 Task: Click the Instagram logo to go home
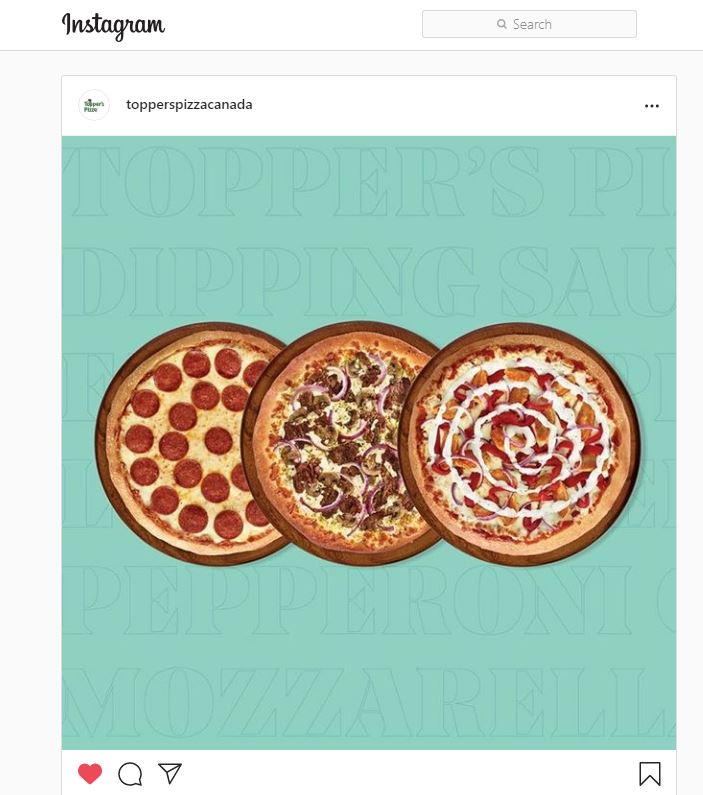point(114,25)
